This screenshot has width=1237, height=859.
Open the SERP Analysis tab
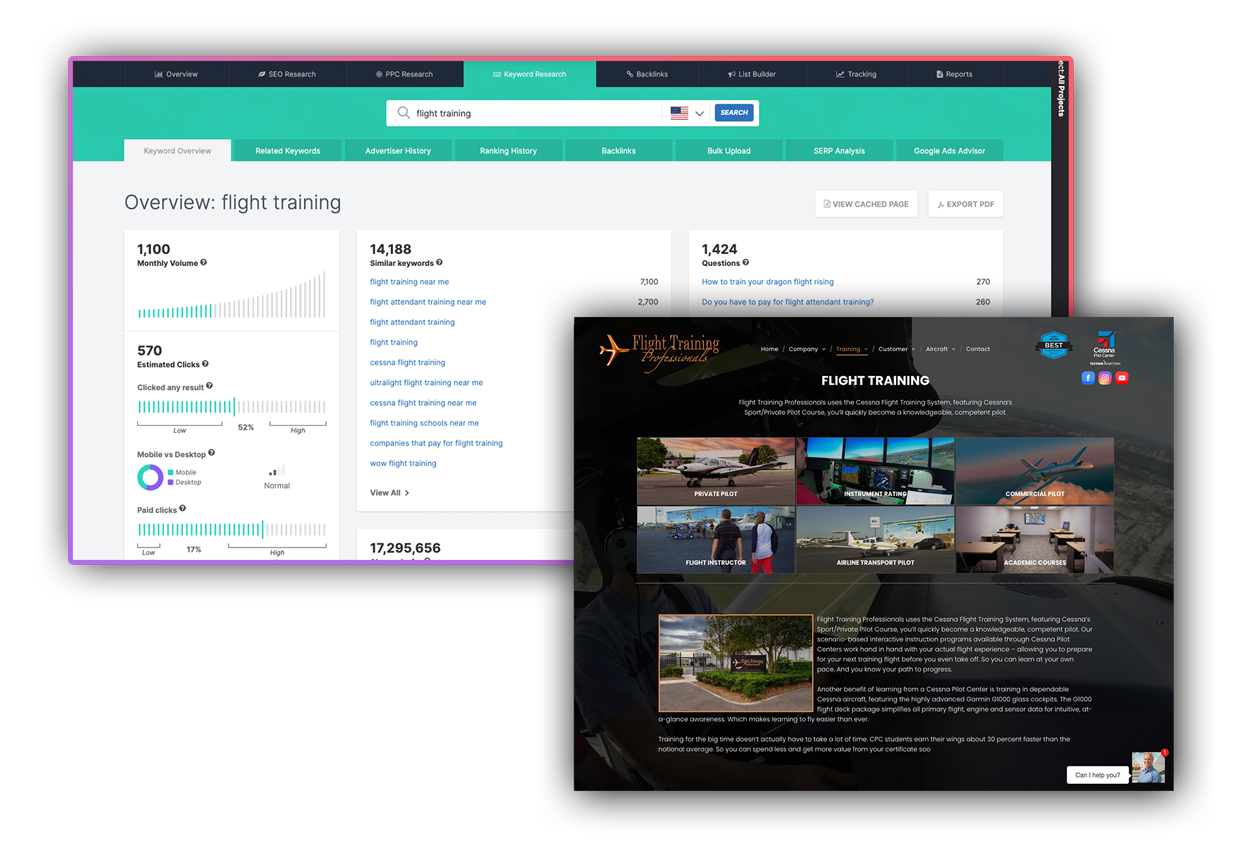(x=839, y=150)
